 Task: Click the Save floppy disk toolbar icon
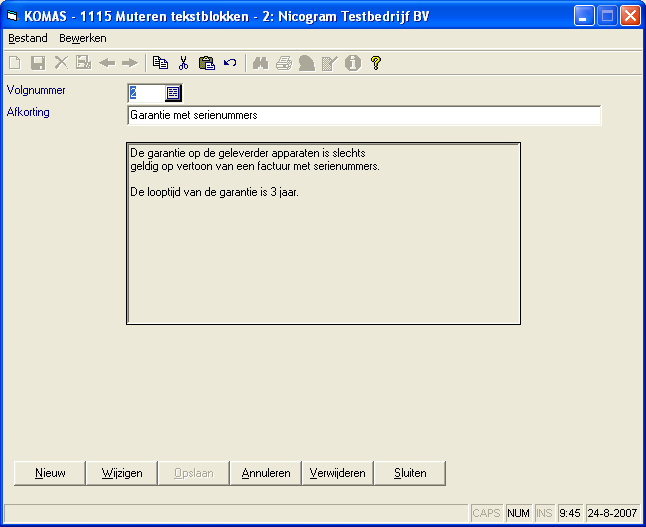pos(38,63)
